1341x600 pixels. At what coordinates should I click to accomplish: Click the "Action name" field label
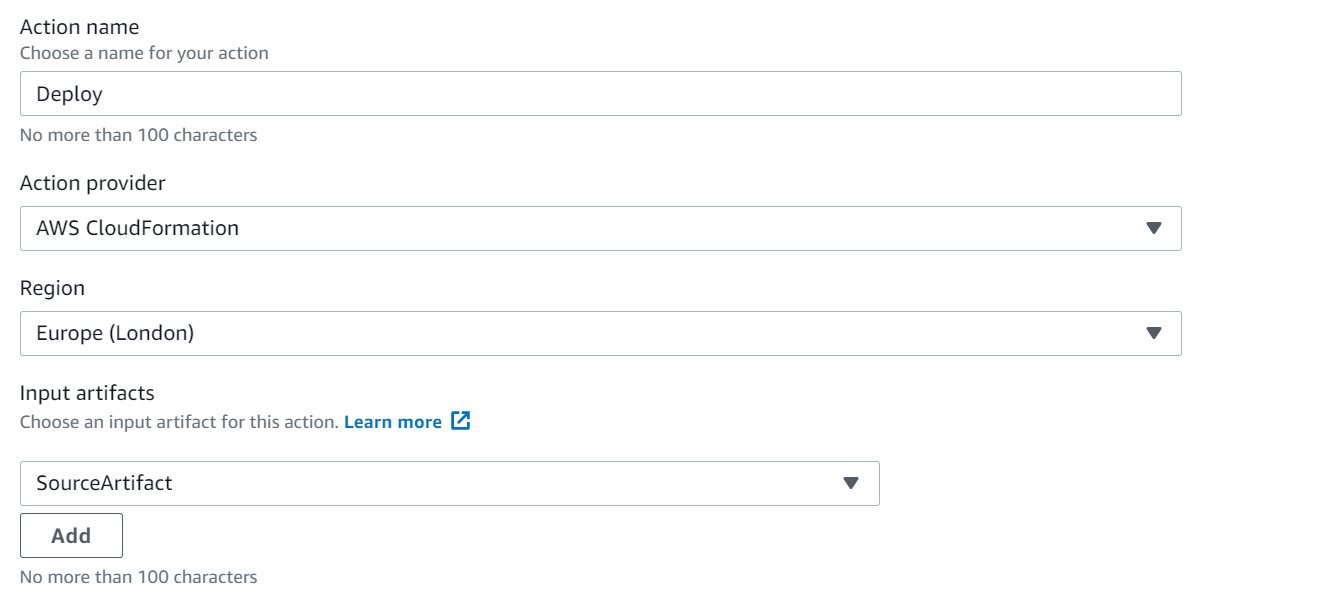80,27
